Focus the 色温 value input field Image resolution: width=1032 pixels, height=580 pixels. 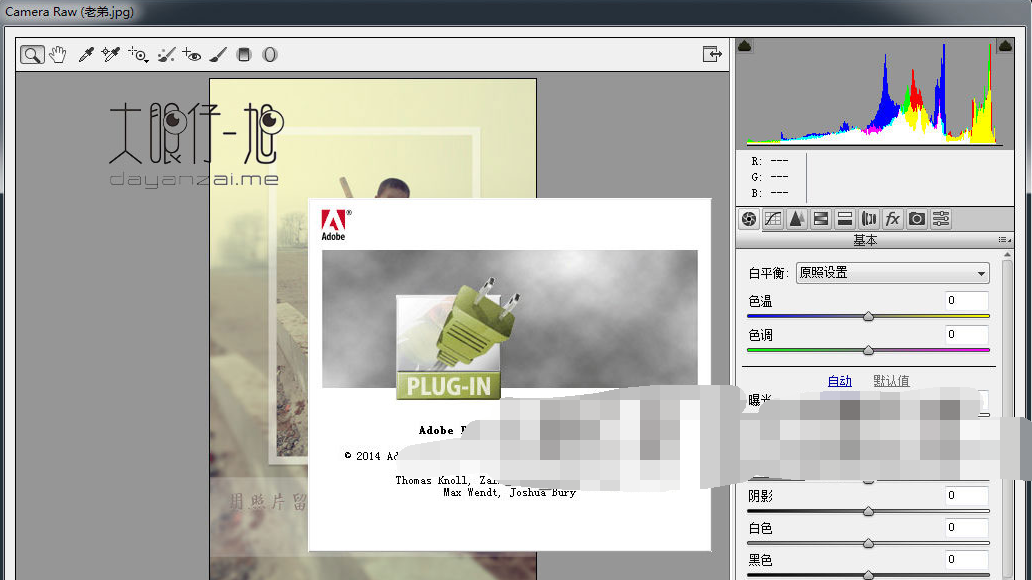(x=966, y=301)
